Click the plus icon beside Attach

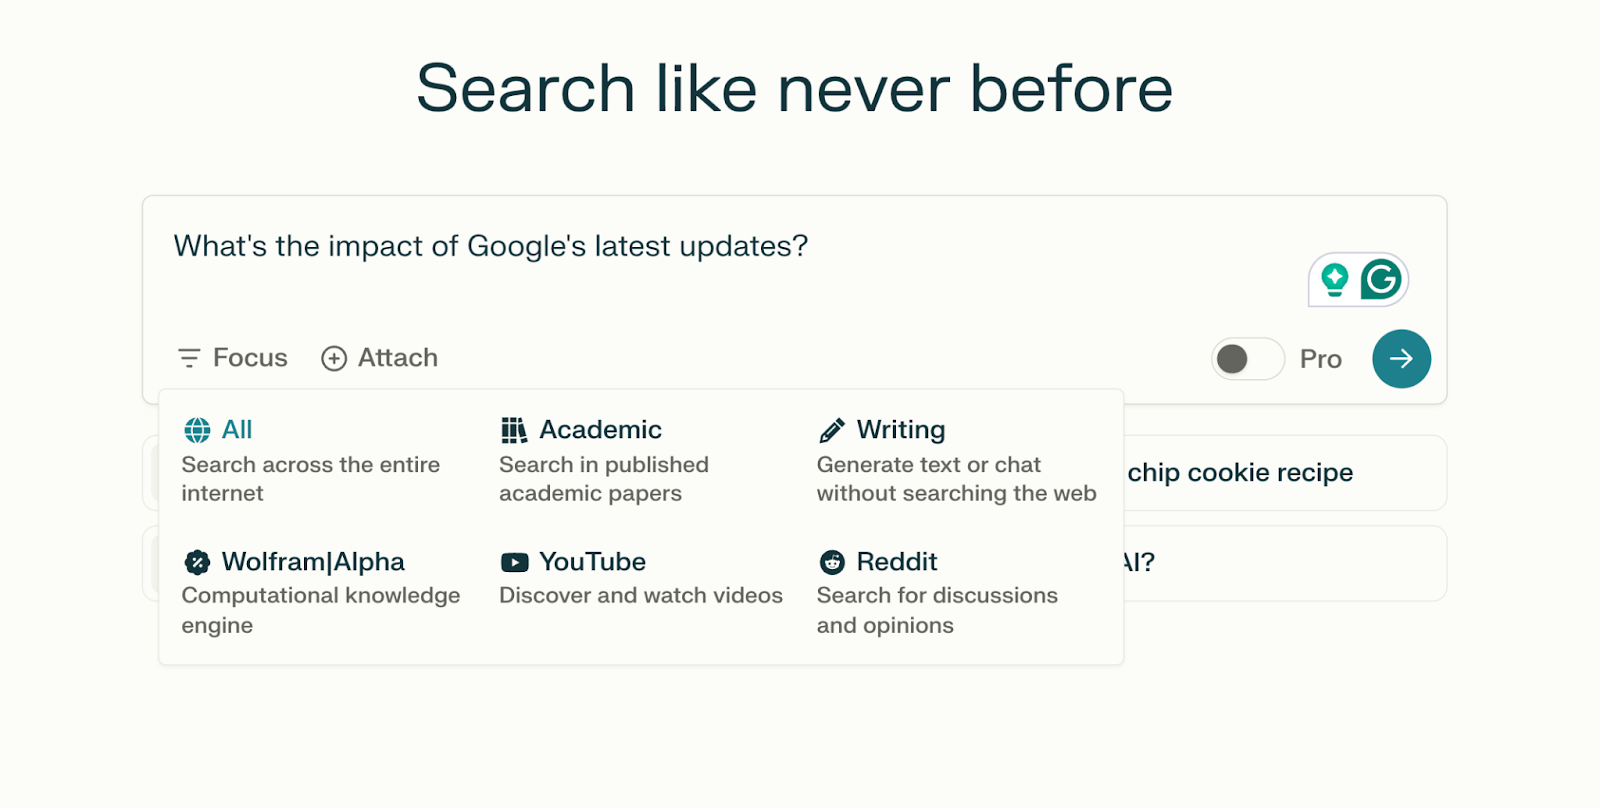click(334, 358)
